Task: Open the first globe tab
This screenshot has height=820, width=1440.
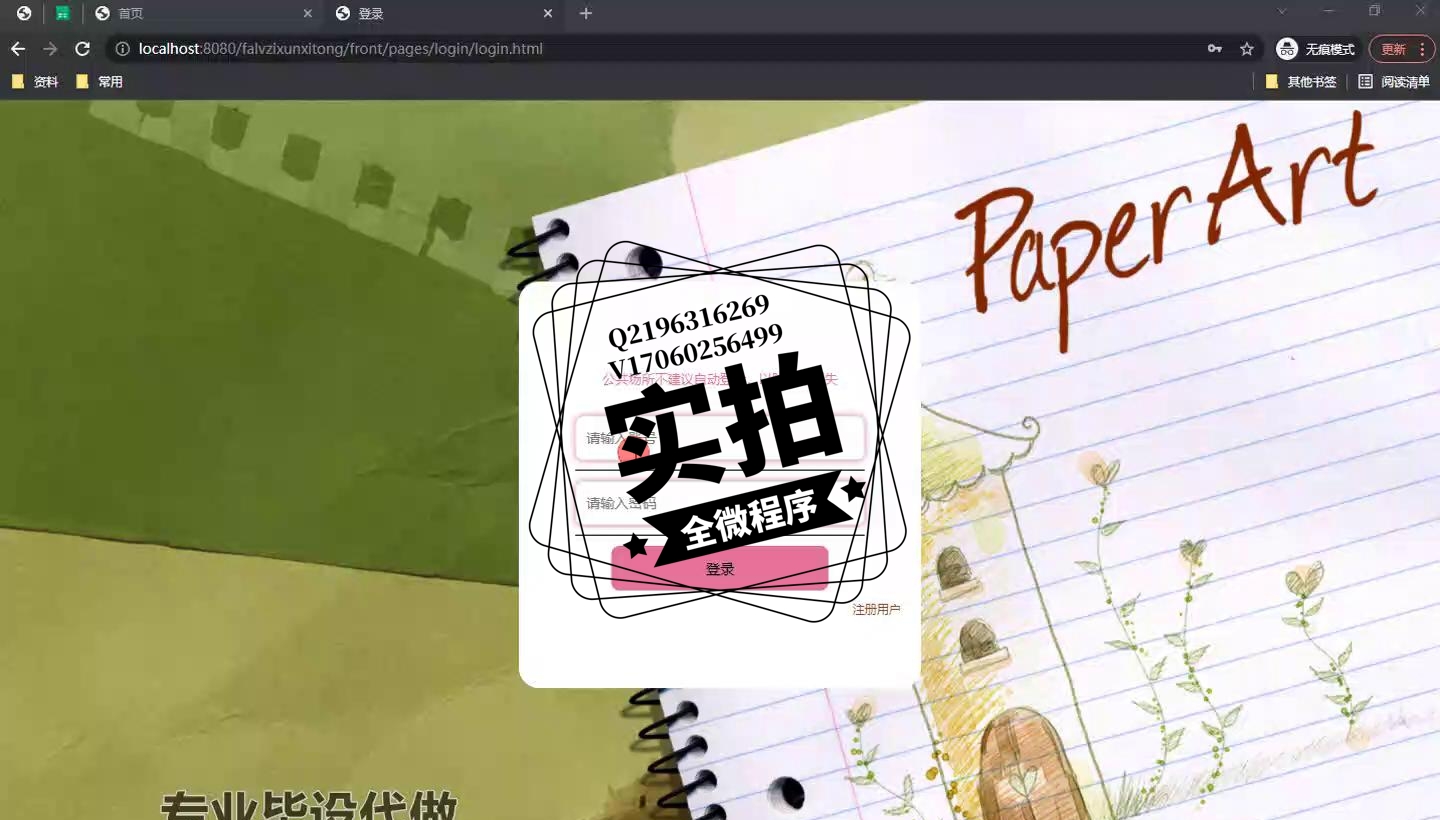Action: [x=24, y=14]
